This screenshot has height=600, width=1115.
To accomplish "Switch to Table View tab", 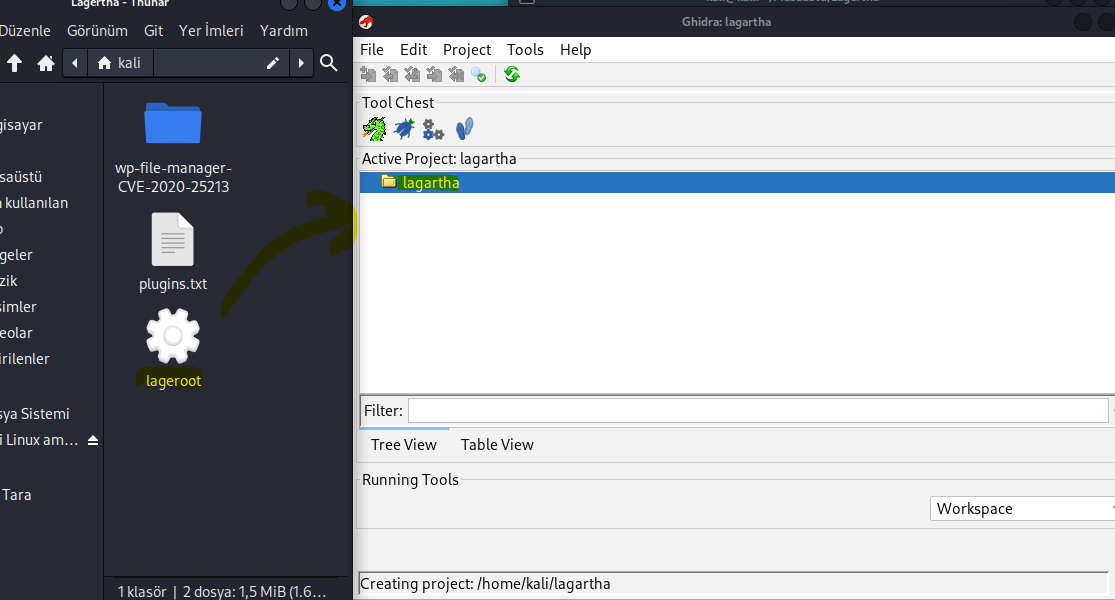I will (497, 445).
